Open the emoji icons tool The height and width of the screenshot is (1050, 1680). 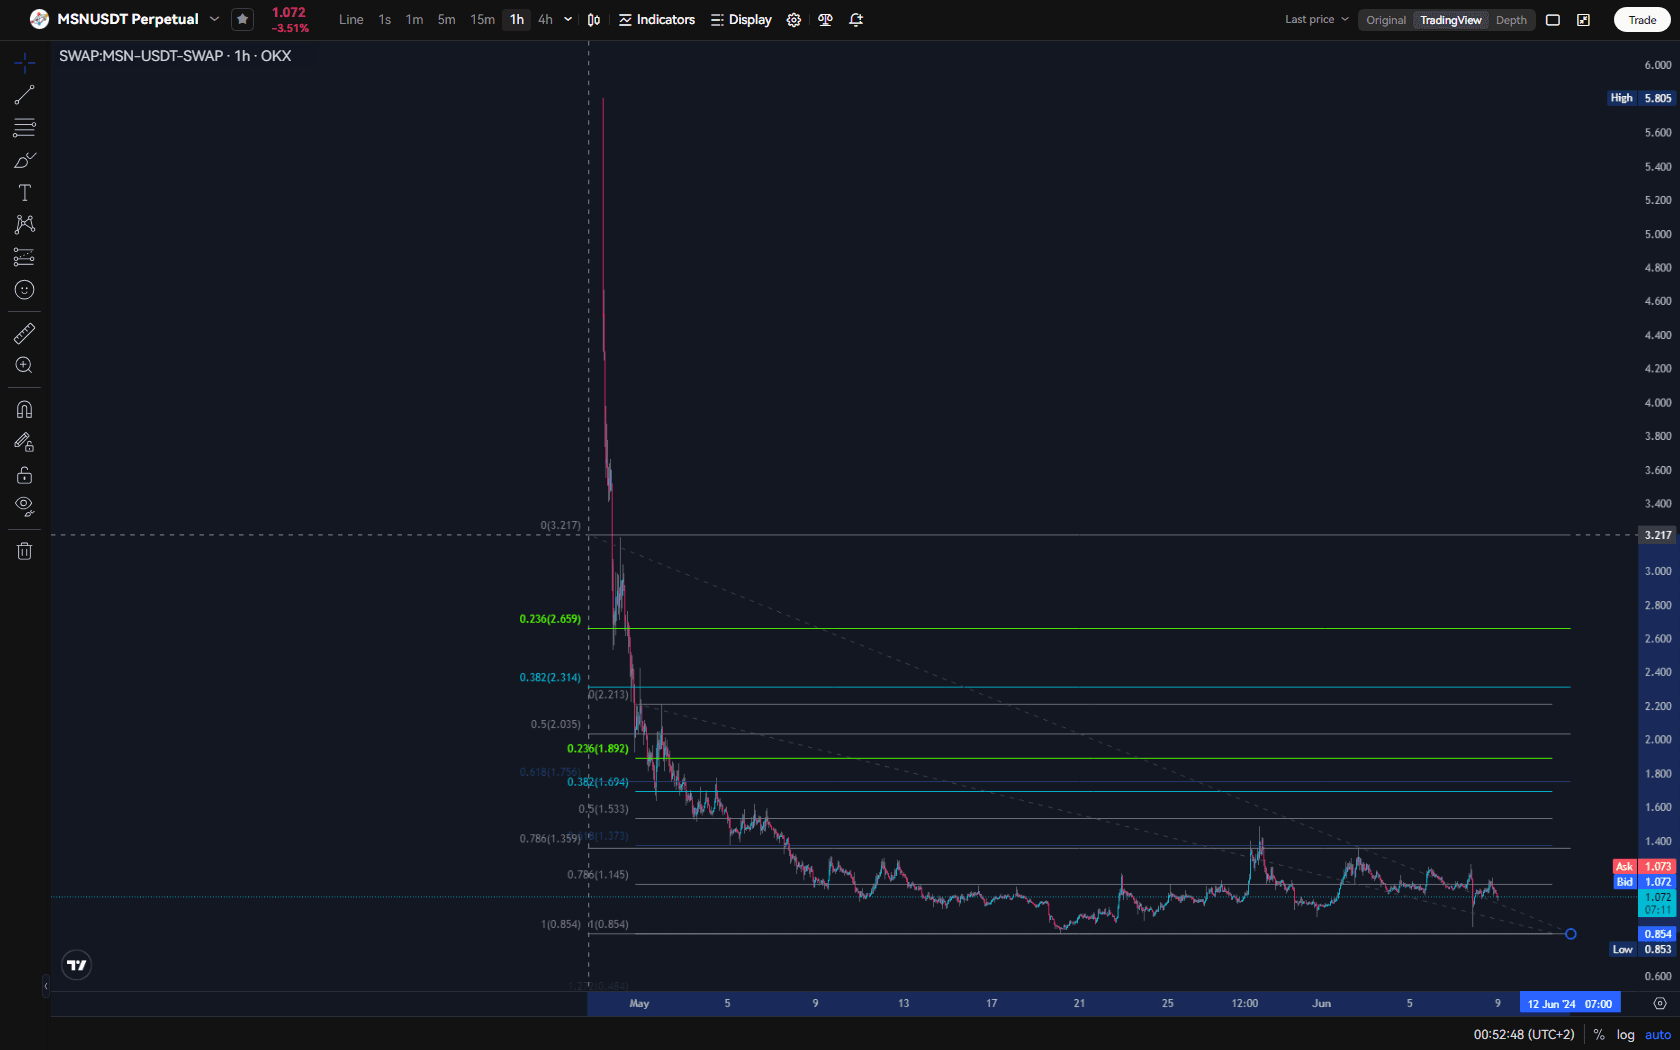pos(25,290)
